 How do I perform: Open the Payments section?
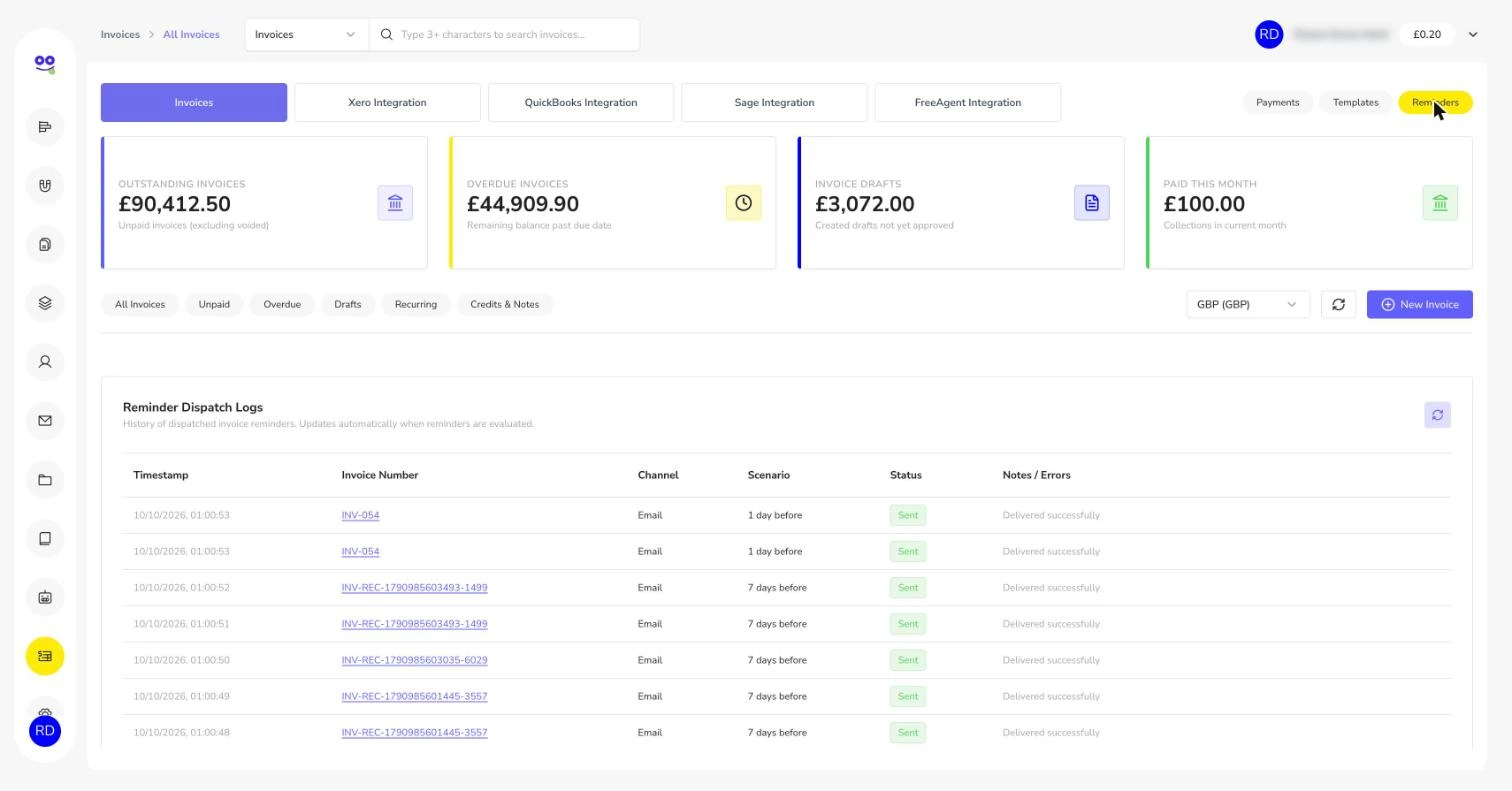pos(1278,102)
